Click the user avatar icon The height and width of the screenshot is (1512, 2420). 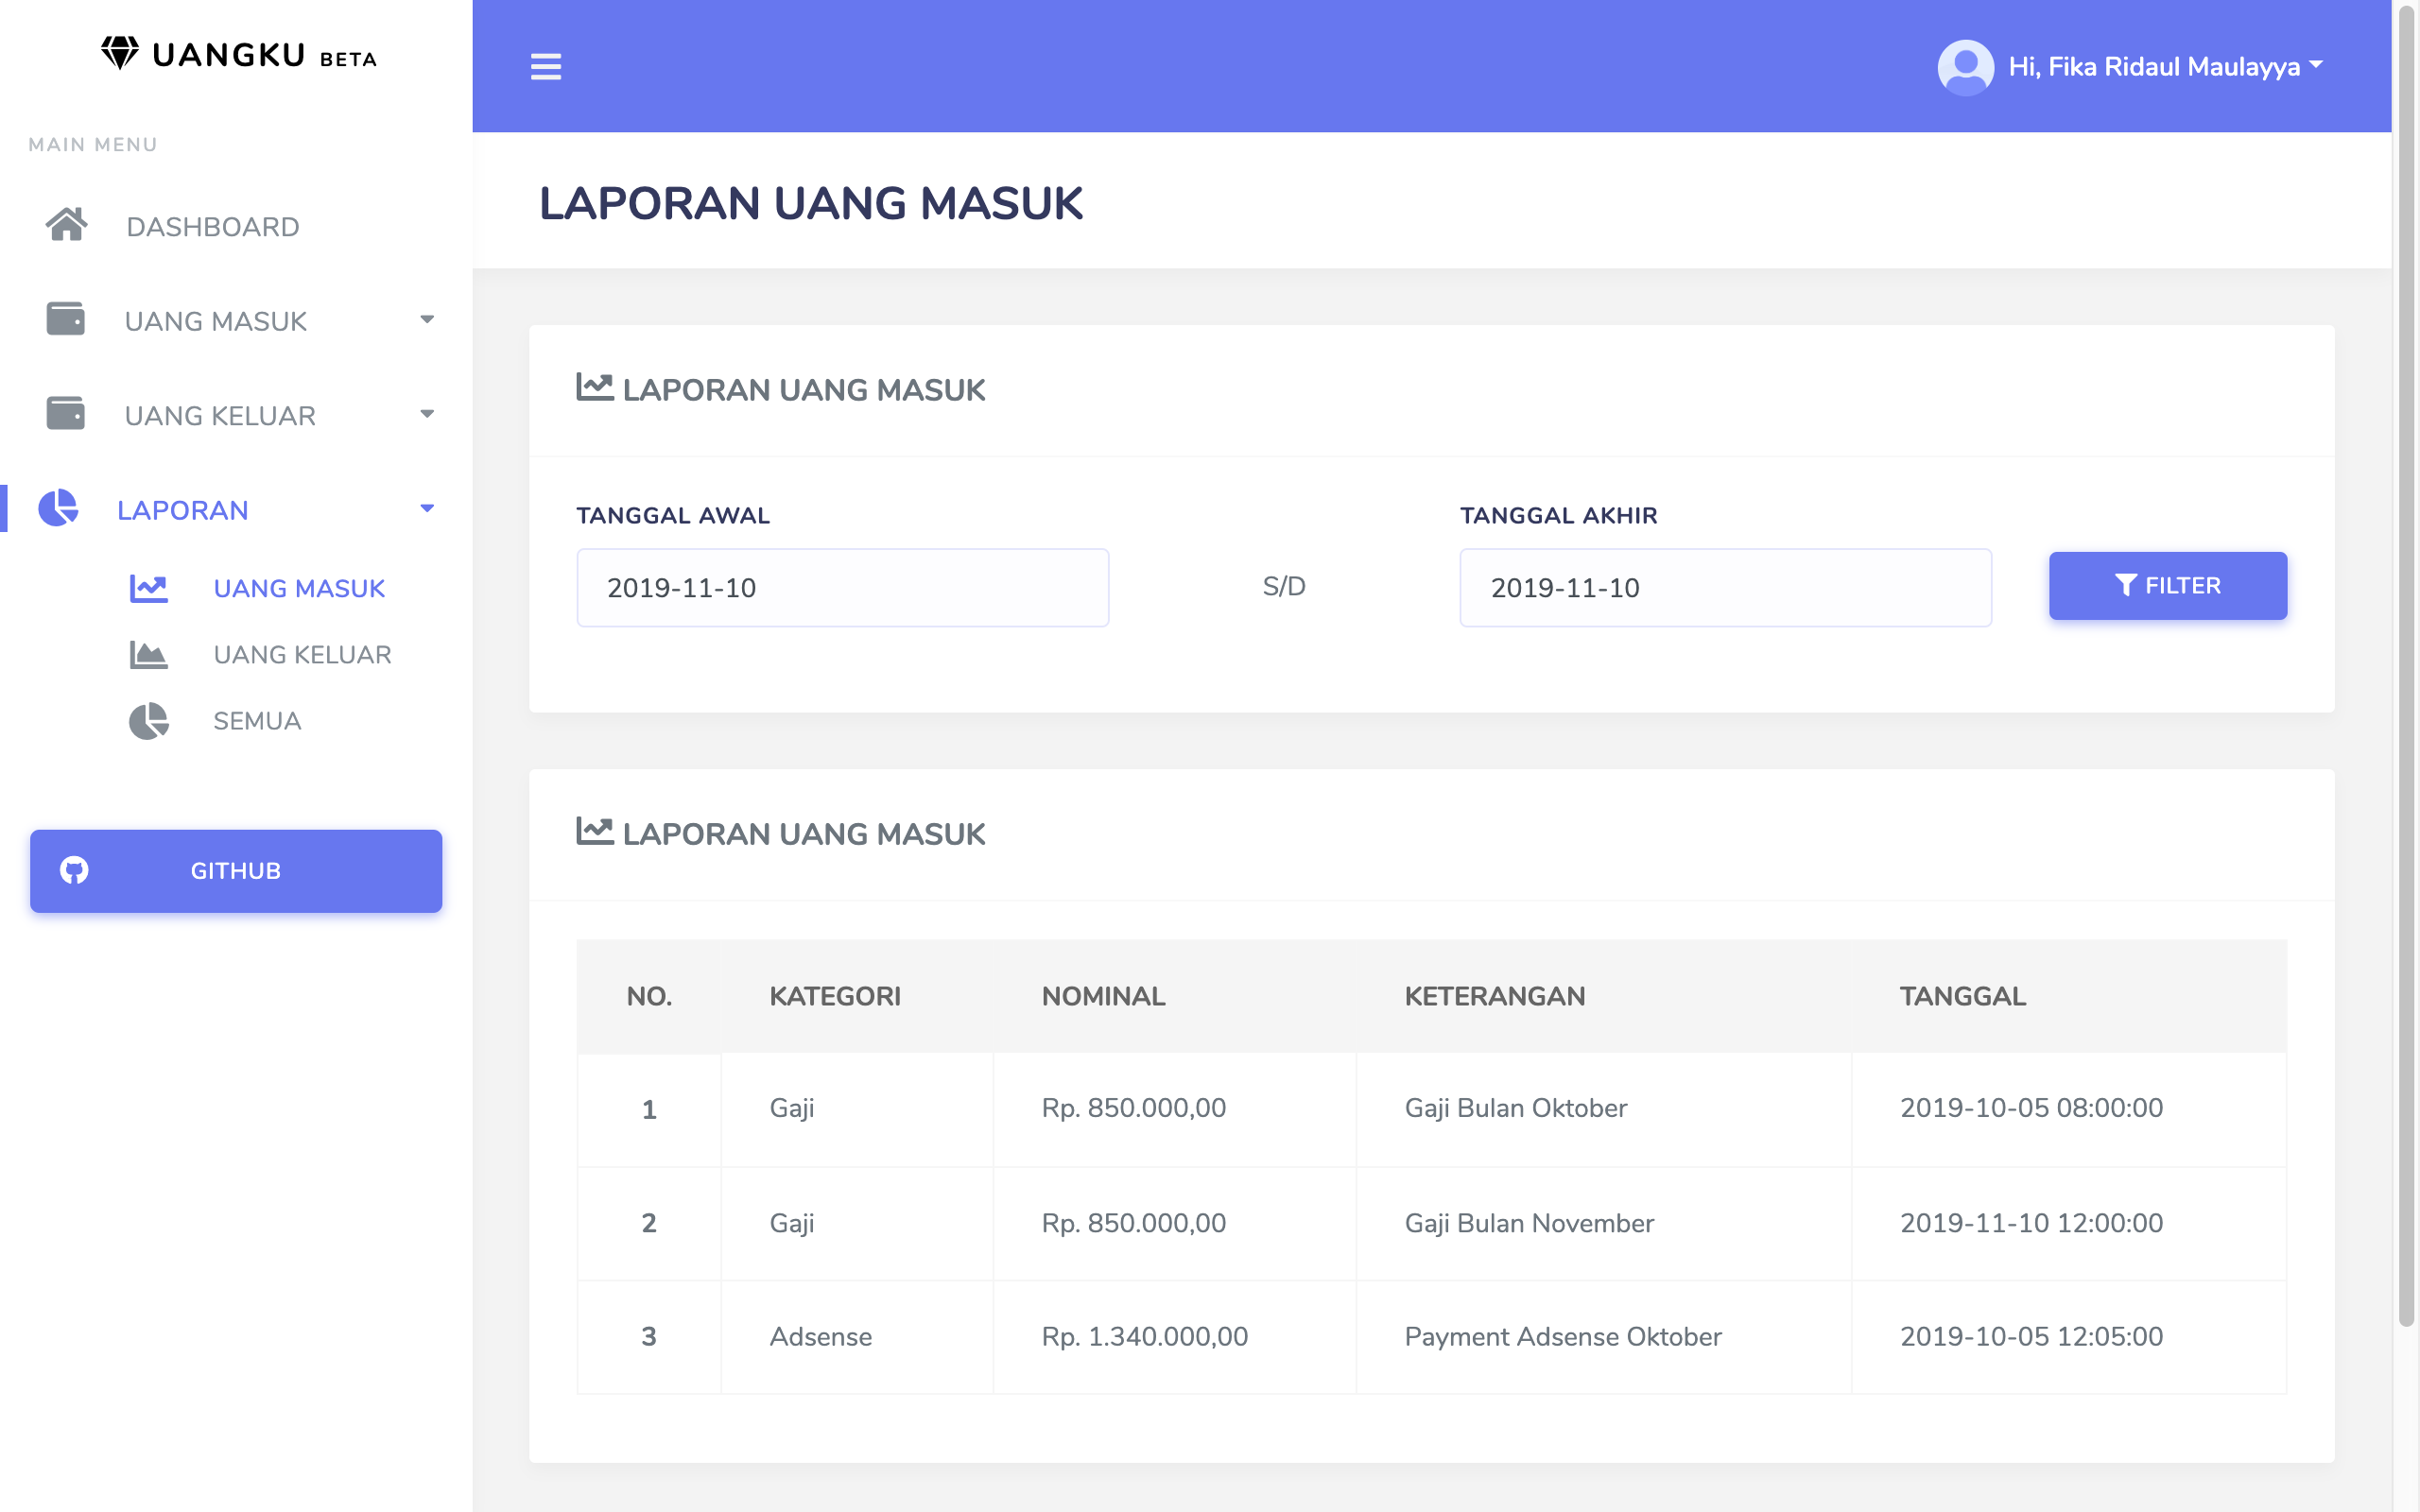click(x=1965, y=67)
